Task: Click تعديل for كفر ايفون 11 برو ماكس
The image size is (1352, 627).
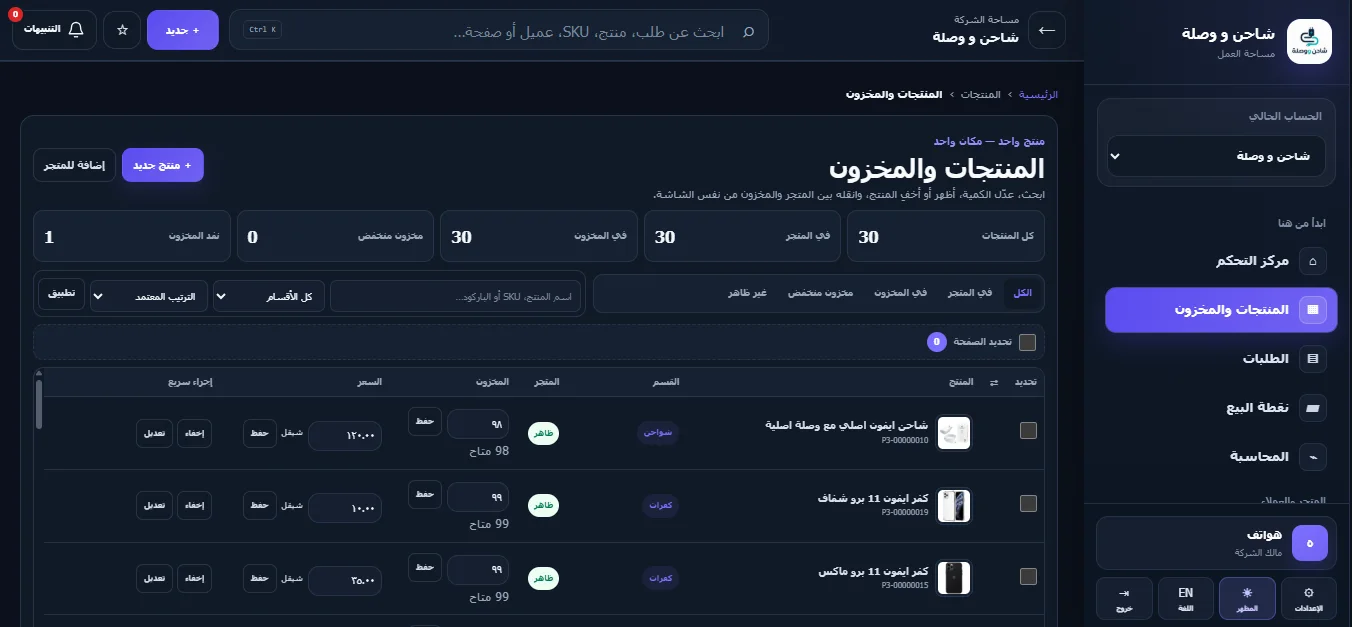Action: coord(154,578)
